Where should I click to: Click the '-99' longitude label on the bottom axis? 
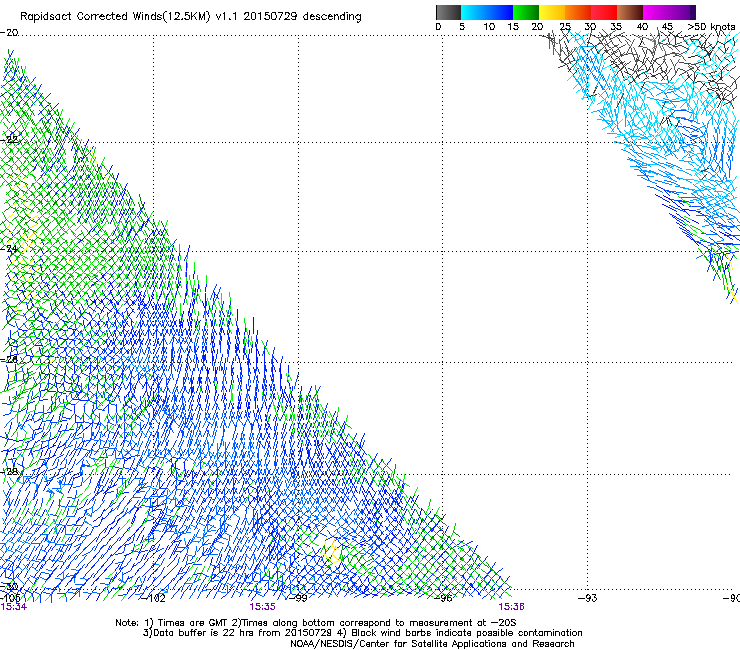click(x=298, y=599)
